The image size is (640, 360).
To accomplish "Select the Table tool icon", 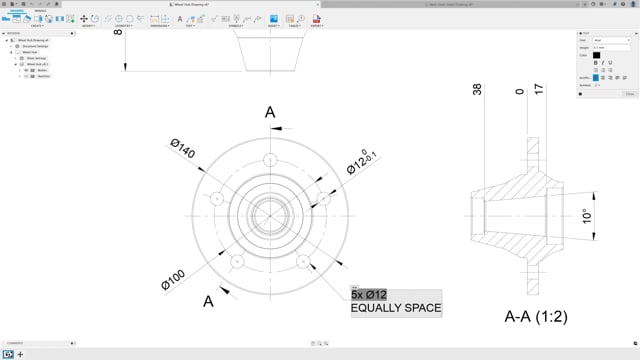I will click(290, 19).
